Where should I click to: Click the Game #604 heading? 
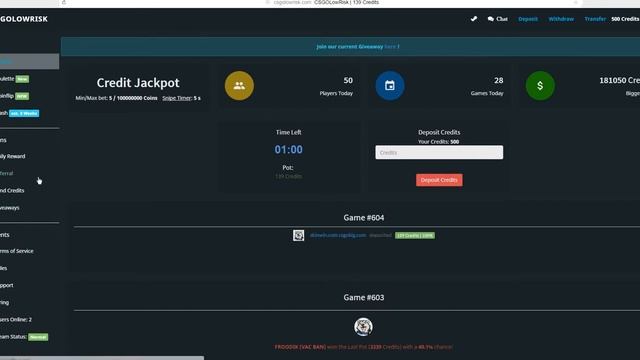pos(364,218)
